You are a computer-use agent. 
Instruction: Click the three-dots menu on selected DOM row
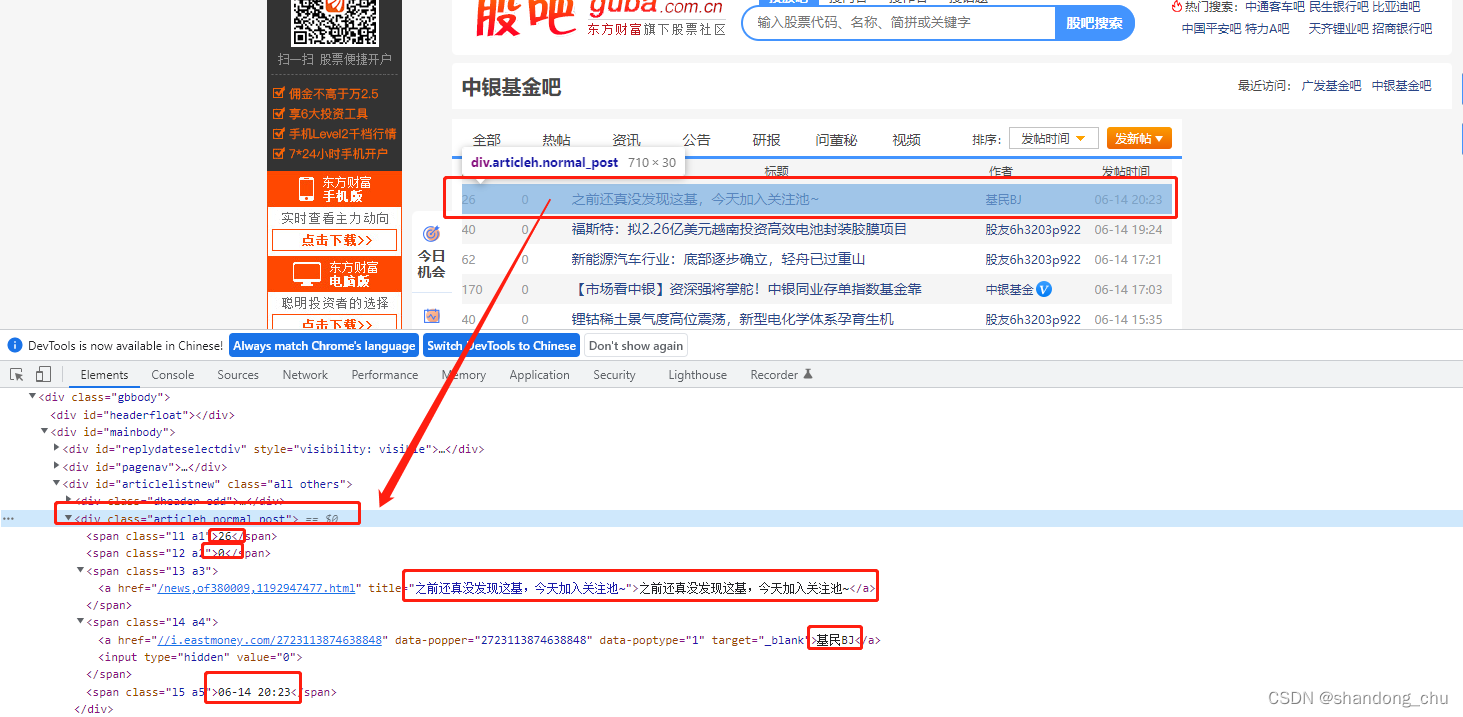[x=8, y=519]
